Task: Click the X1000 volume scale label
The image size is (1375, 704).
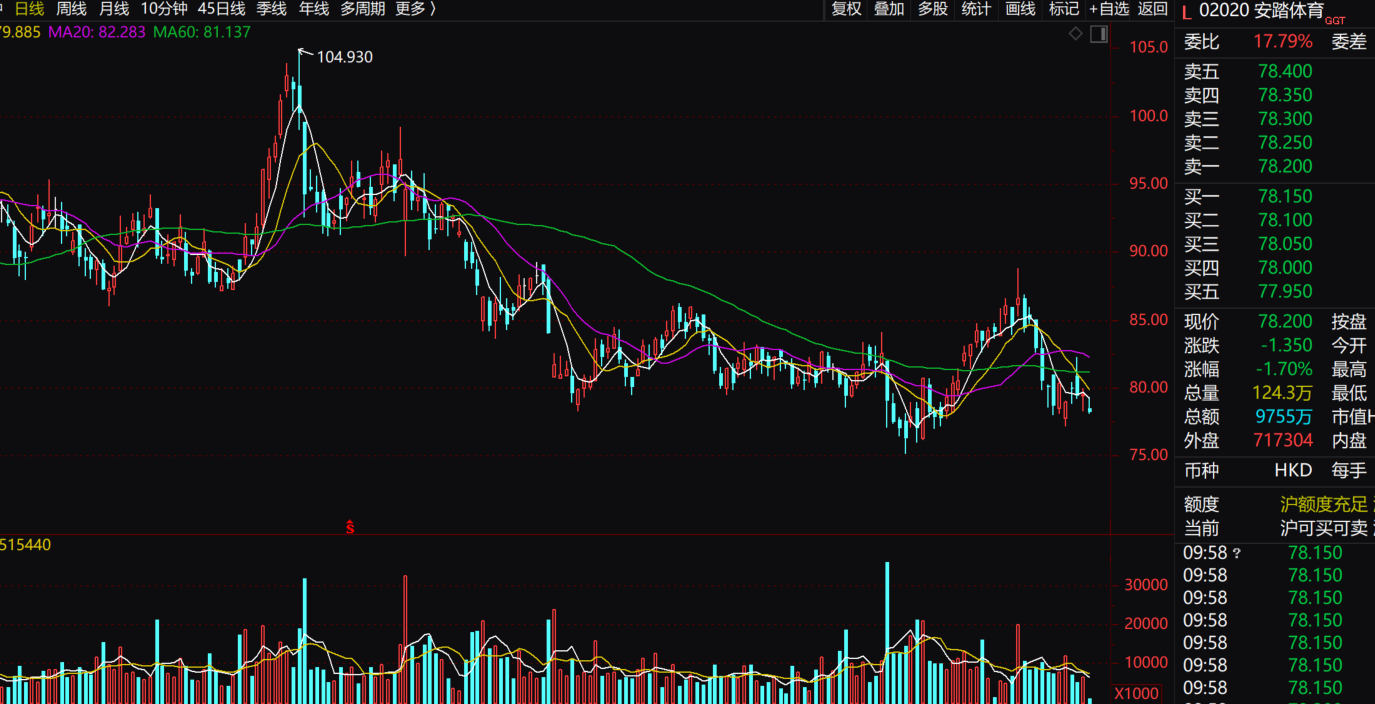Action: (1136, 693)
